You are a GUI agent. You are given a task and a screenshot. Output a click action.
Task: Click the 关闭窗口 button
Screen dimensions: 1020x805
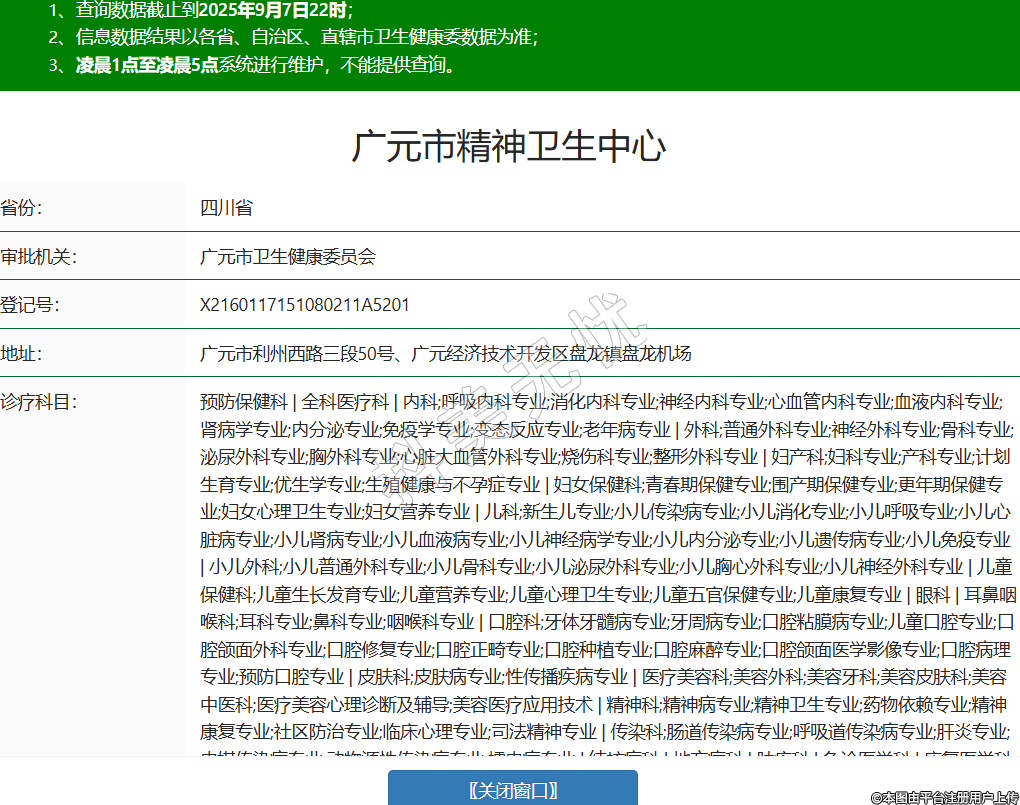pos(512,790)
